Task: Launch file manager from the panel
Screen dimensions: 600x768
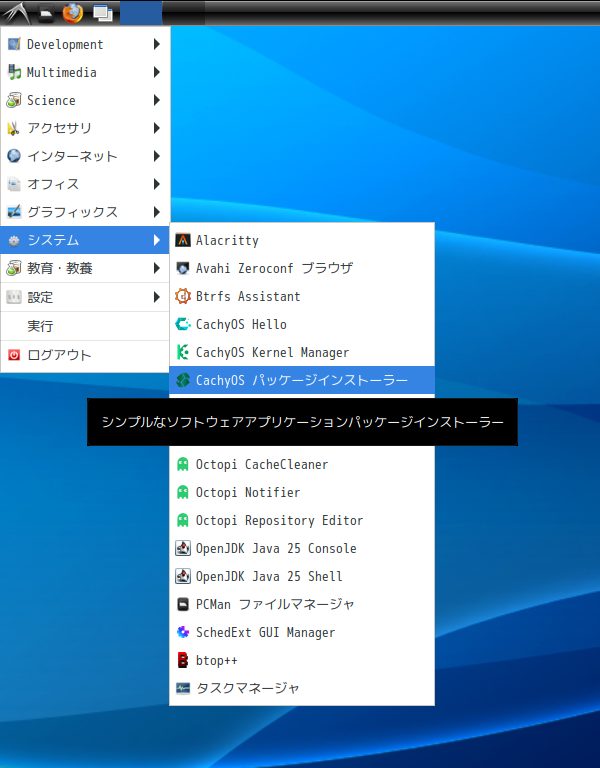Action: tap(46, 14)
